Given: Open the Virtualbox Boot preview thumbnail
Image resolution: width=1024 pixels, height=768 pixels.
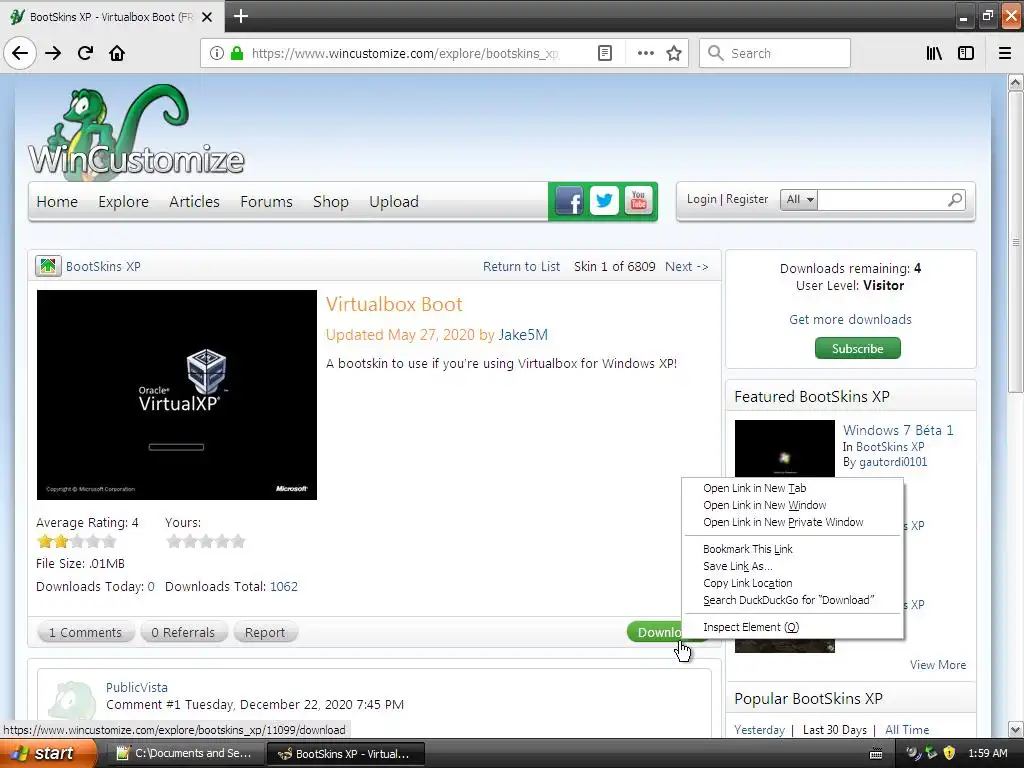Looking at the screenshot, I should tap(176, 394).
